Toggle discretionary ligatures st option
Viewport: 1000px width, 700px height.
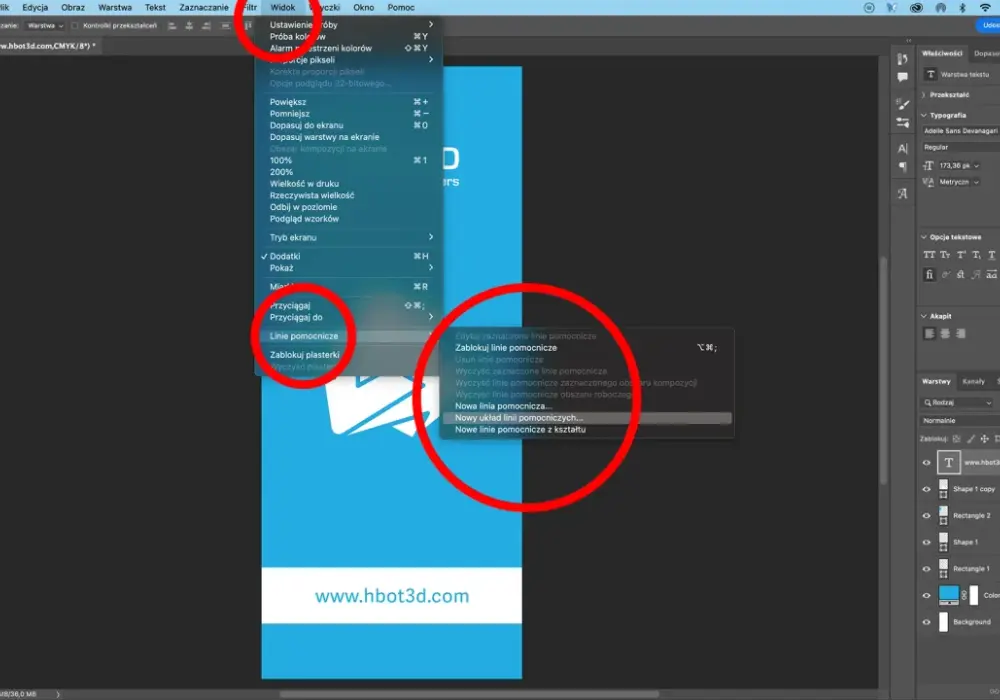pos(960,274)
